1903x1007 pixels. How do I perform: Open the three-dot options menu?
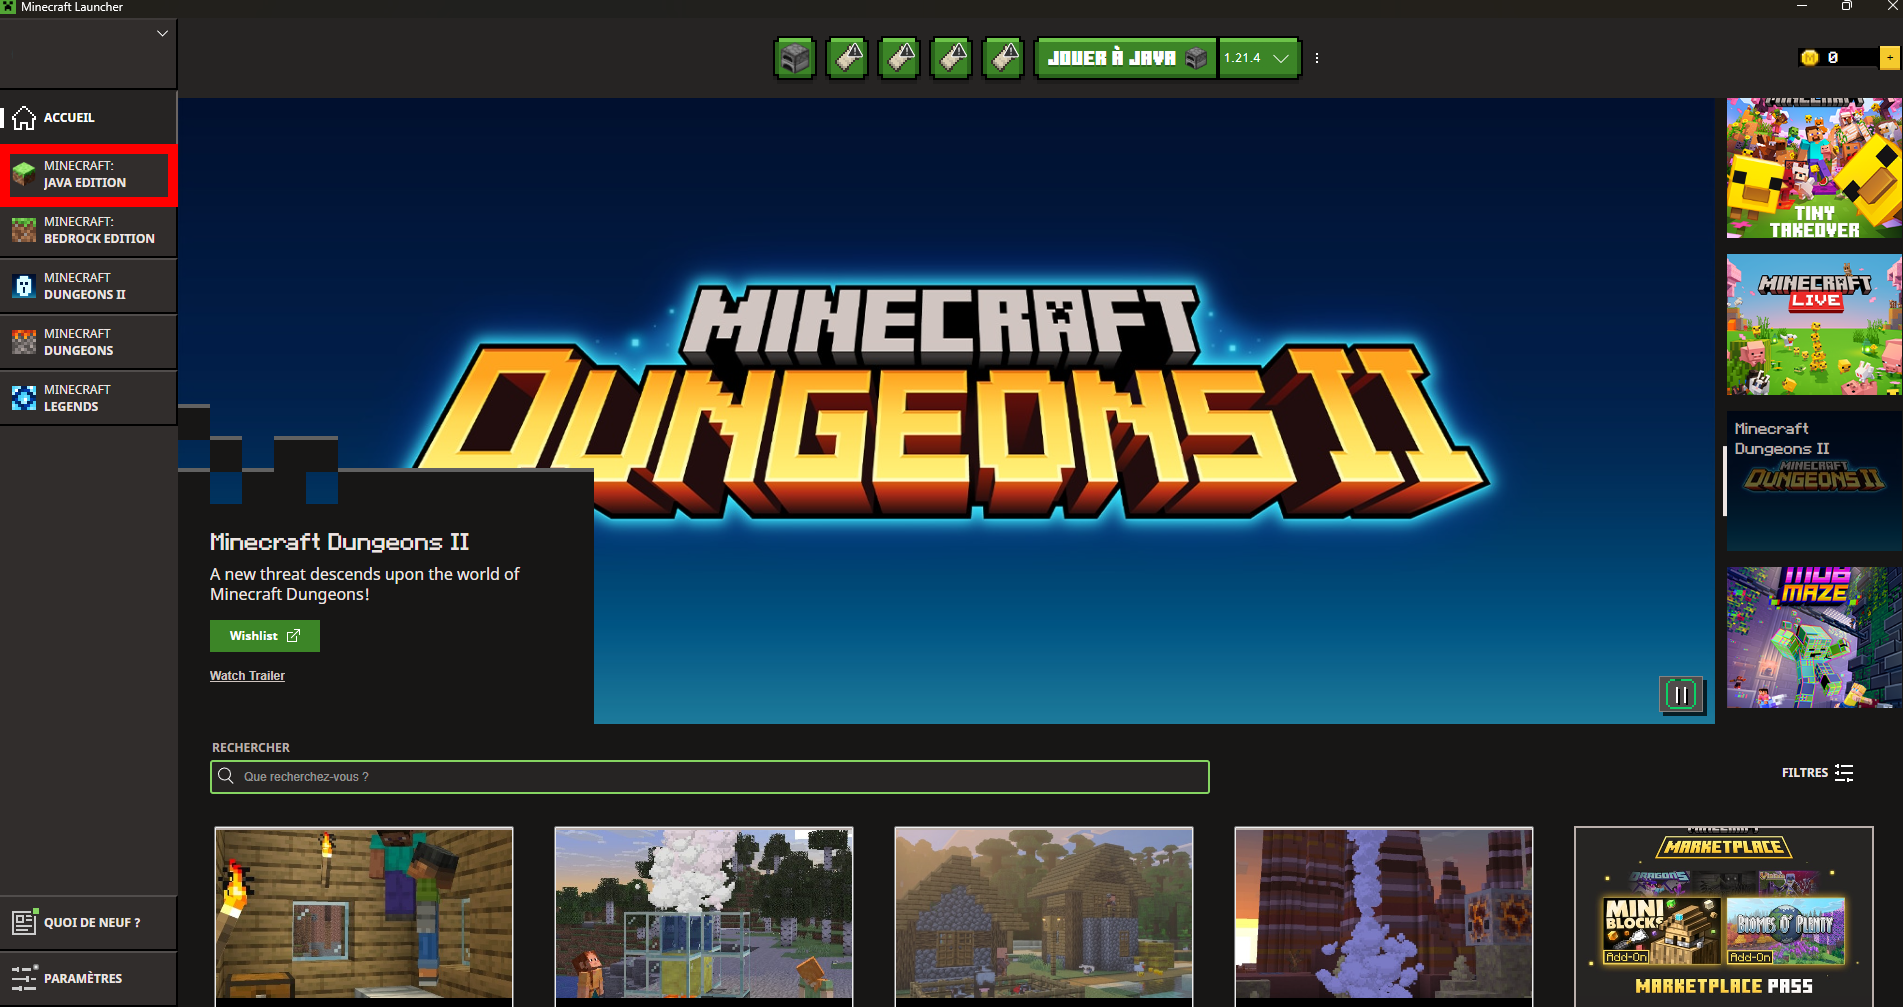[x=1317, y=58]
